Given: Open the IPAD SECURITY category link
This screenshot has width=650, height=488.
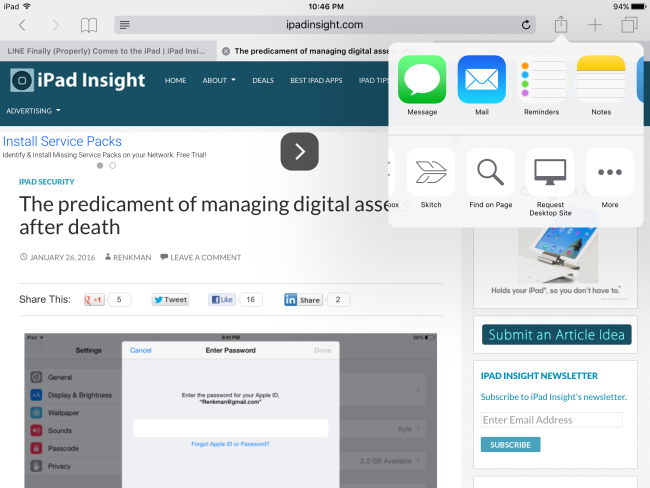Looking at the screenshot, I should (47, 182).
